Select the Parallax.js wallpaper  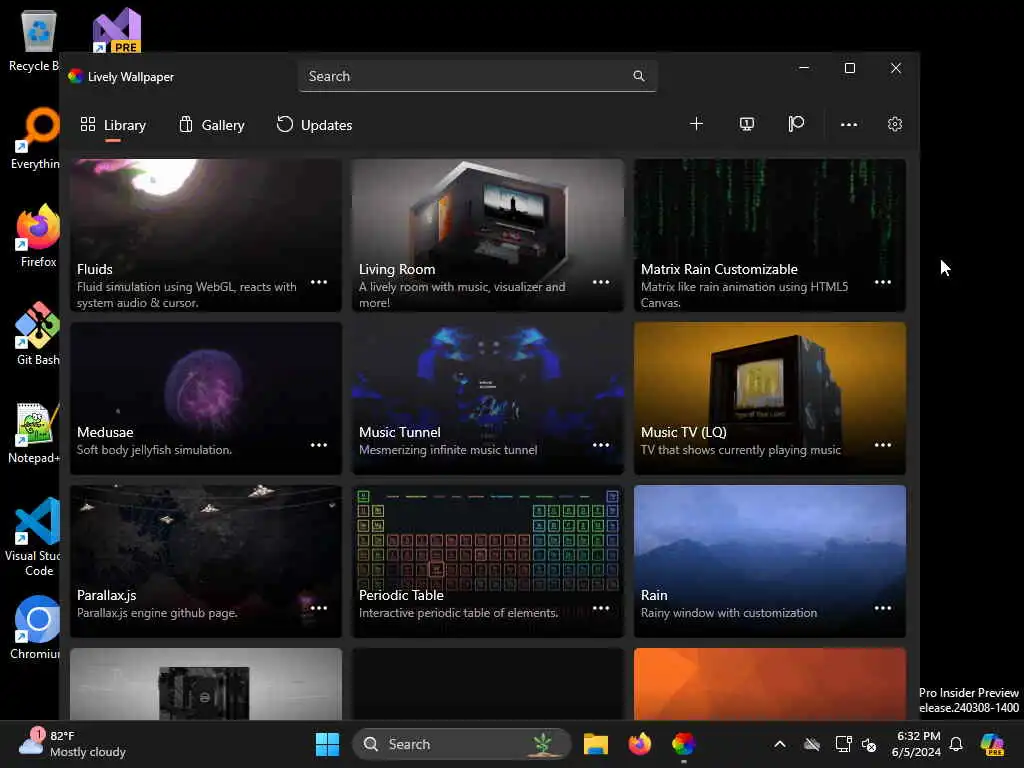(x=206, y=561)
